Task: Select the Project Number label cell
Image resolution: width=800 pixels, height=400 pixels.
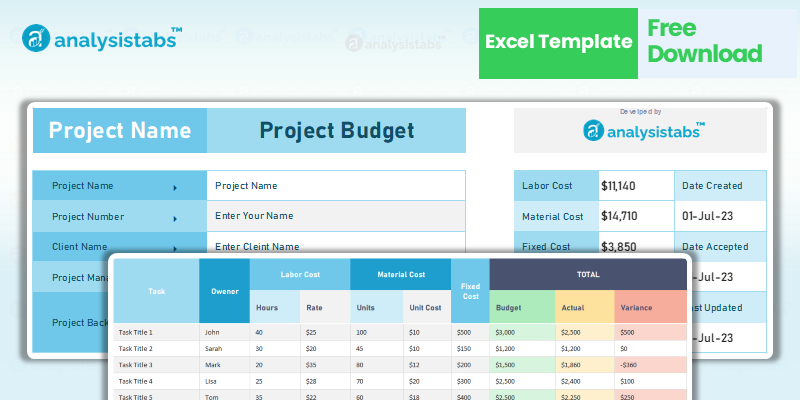Action: pos(120,216)
